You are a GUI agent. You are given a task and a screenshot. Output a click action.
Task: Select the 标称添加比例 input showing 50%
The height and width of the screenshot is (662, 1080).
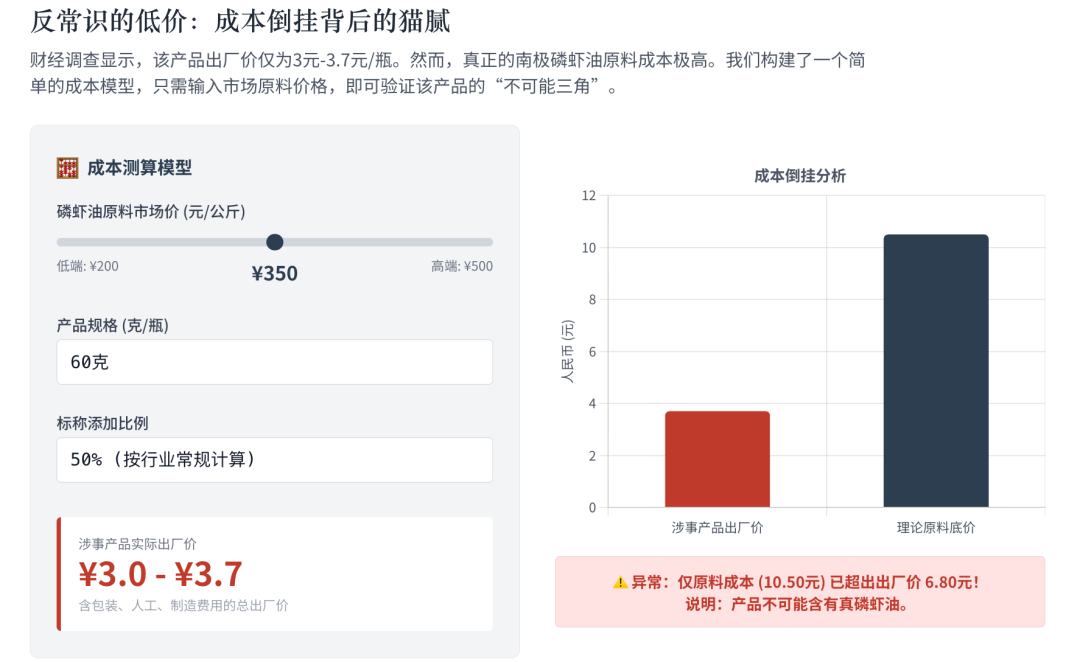point(273,459)
